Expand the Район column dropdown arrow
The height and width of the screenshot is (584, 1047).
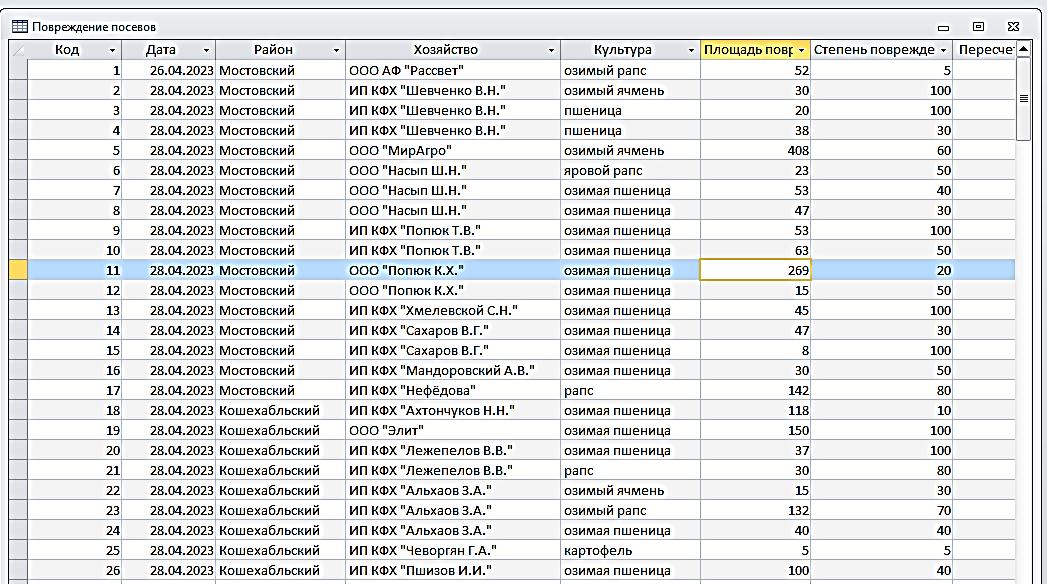(x=336, y=50)
